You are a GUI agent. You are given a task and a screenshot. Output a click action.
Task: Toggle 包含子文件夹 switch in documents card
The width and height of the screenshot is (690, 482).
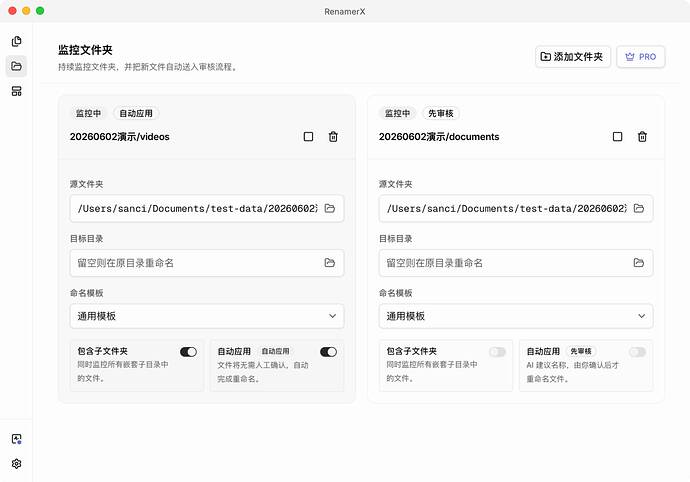497,352
